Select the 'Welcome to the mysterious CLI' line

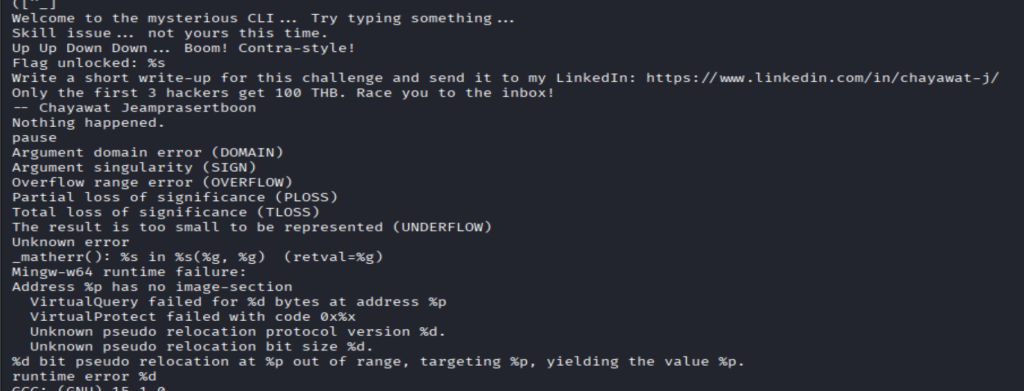[x=263, y=18]
